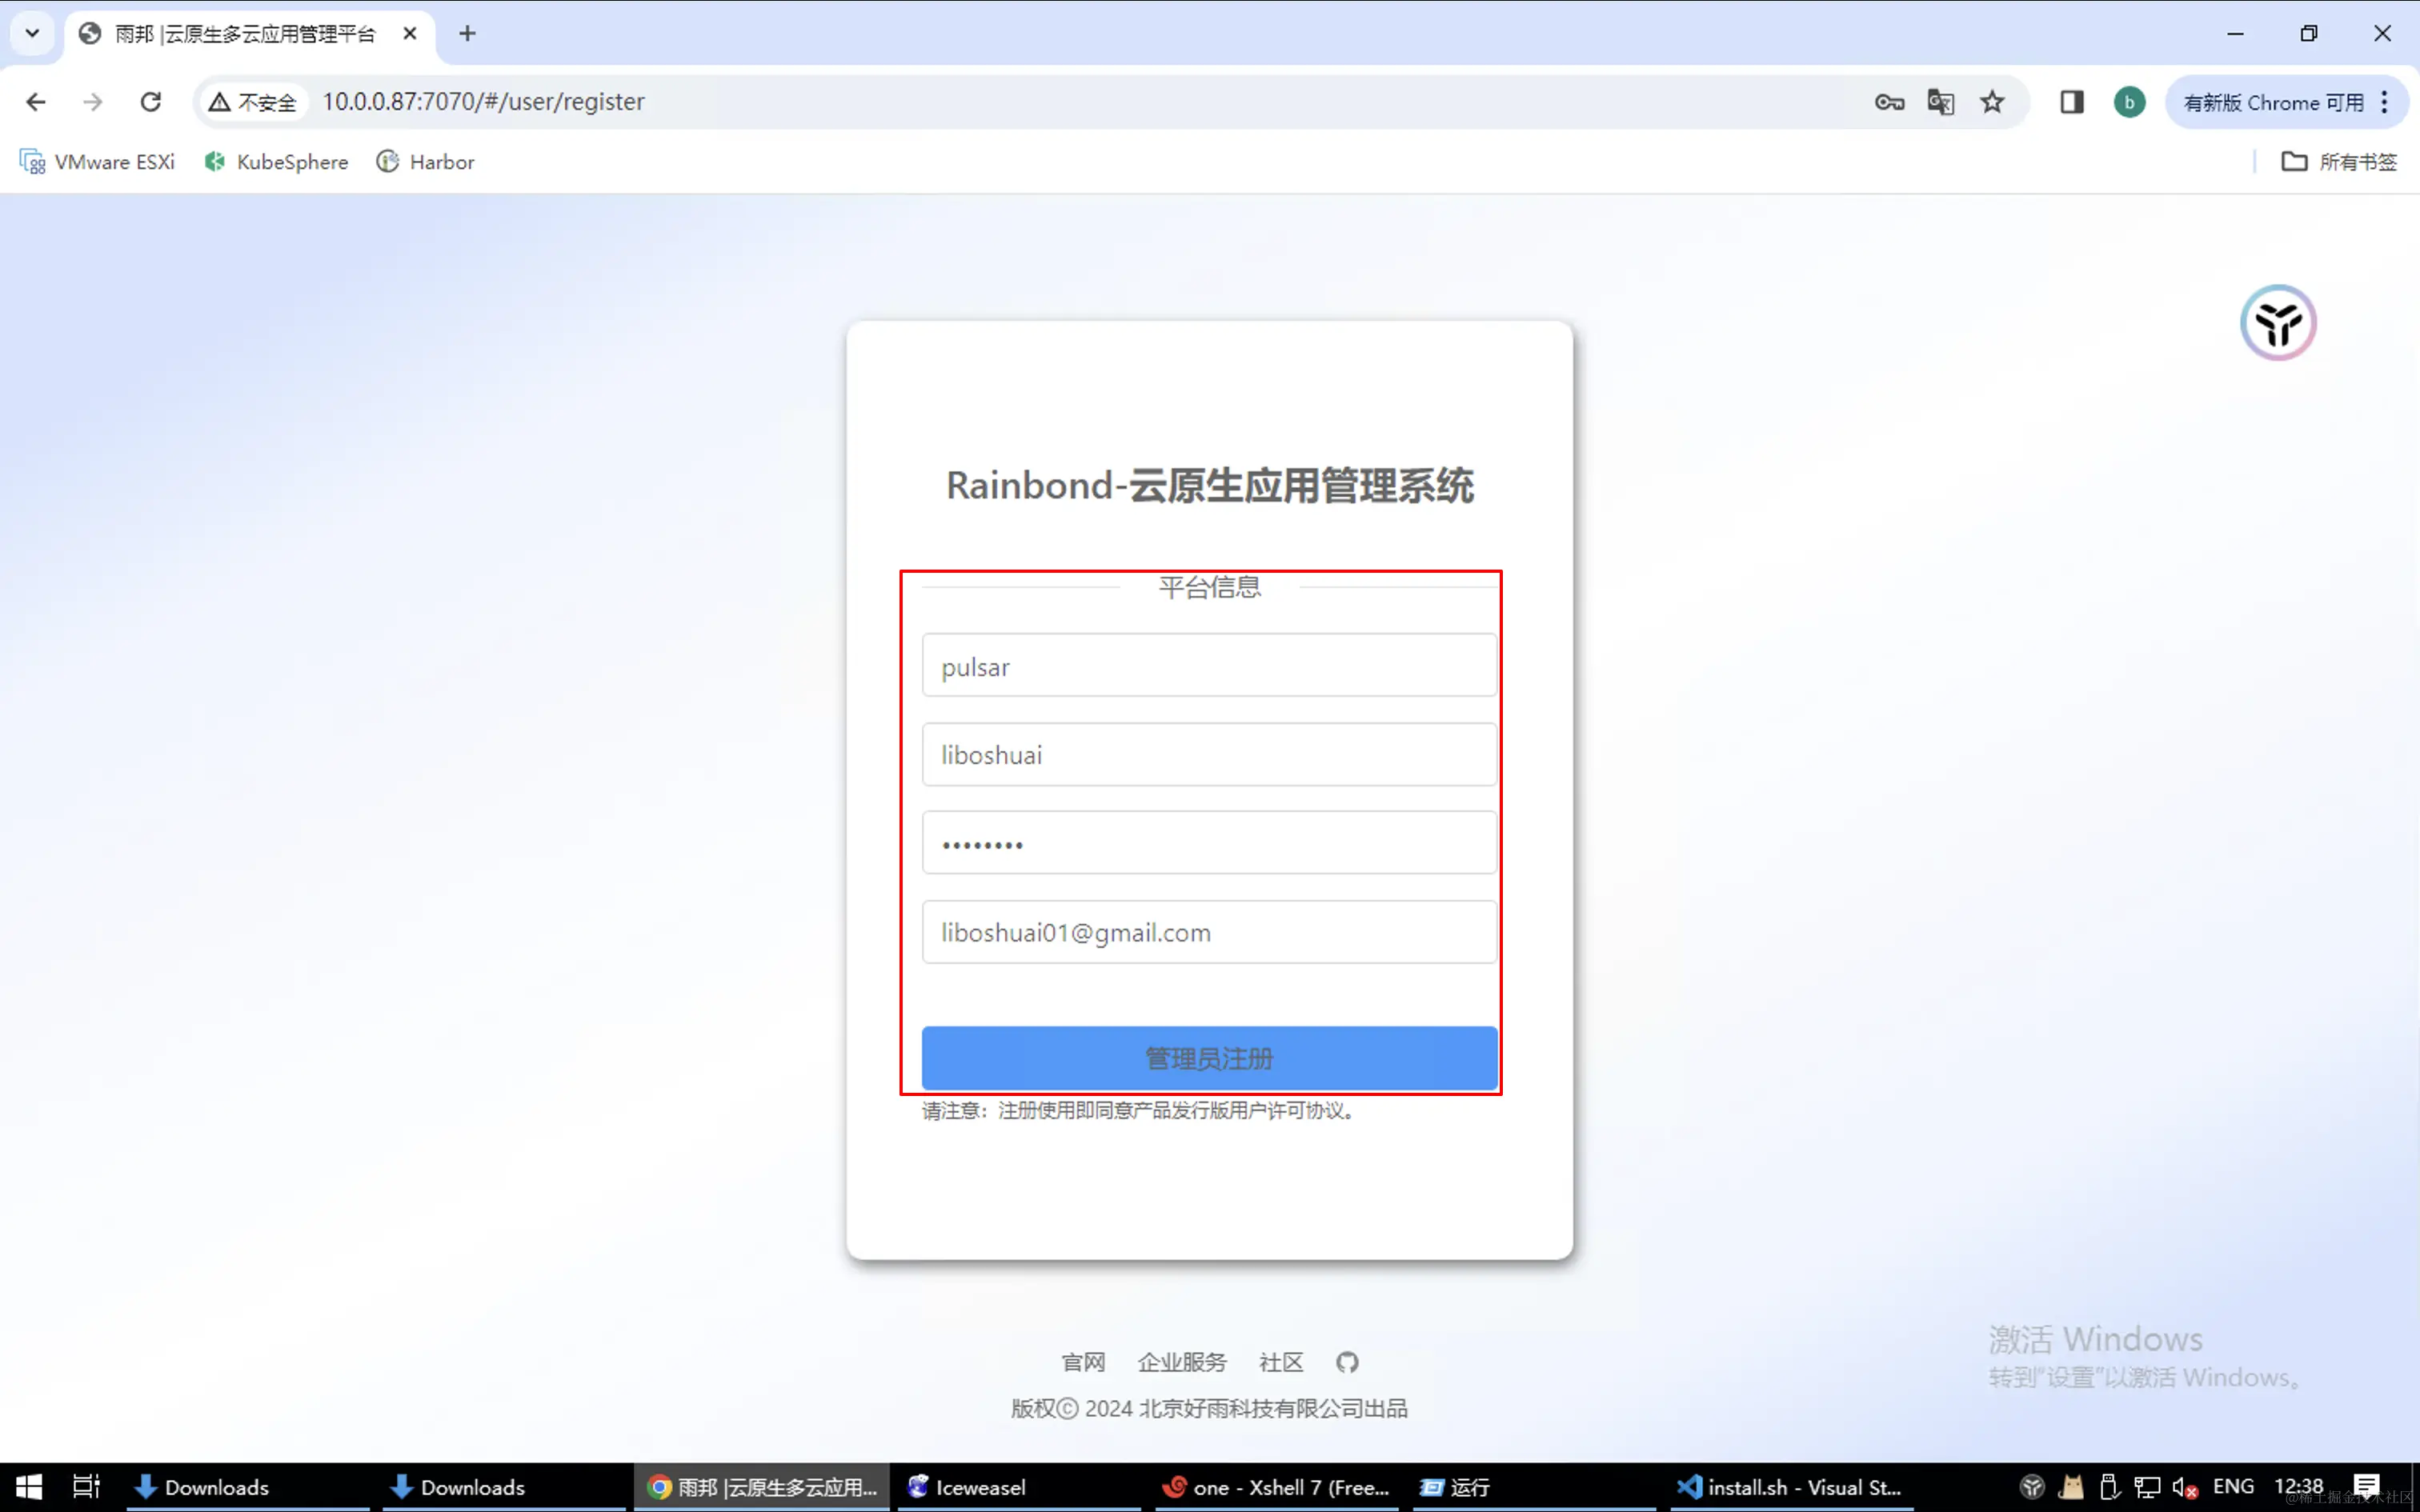Reload the current page

click(151, 102)
